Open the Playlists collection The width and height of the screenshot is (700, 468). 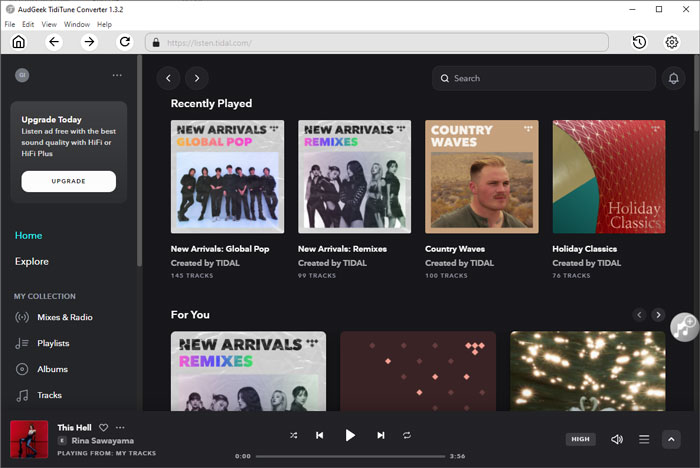tap(53, 343)
